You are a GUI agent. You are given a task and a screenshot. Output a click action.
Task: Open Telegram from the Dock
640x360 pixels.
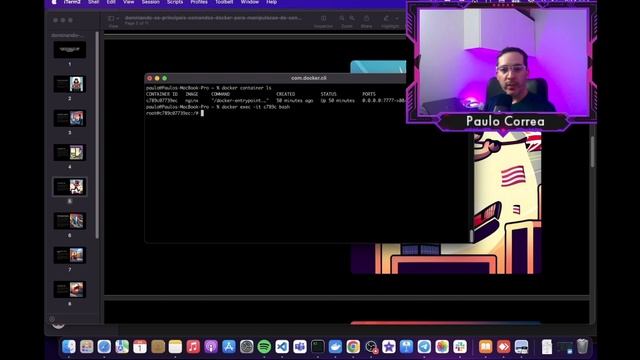click(x=424, y=347)
